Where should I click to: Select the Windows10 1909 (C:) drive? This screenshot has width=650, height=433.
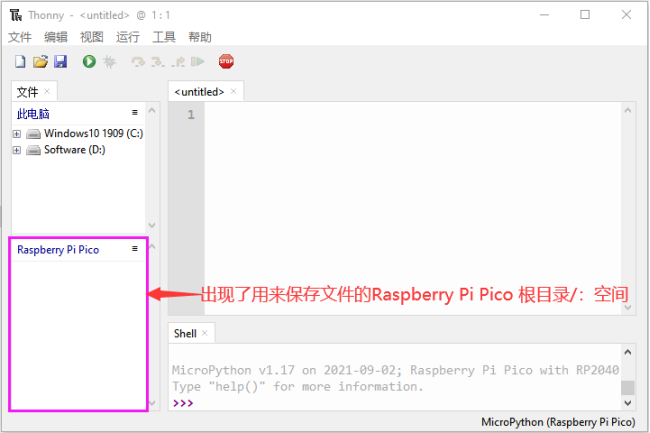[x=93, y=133]
